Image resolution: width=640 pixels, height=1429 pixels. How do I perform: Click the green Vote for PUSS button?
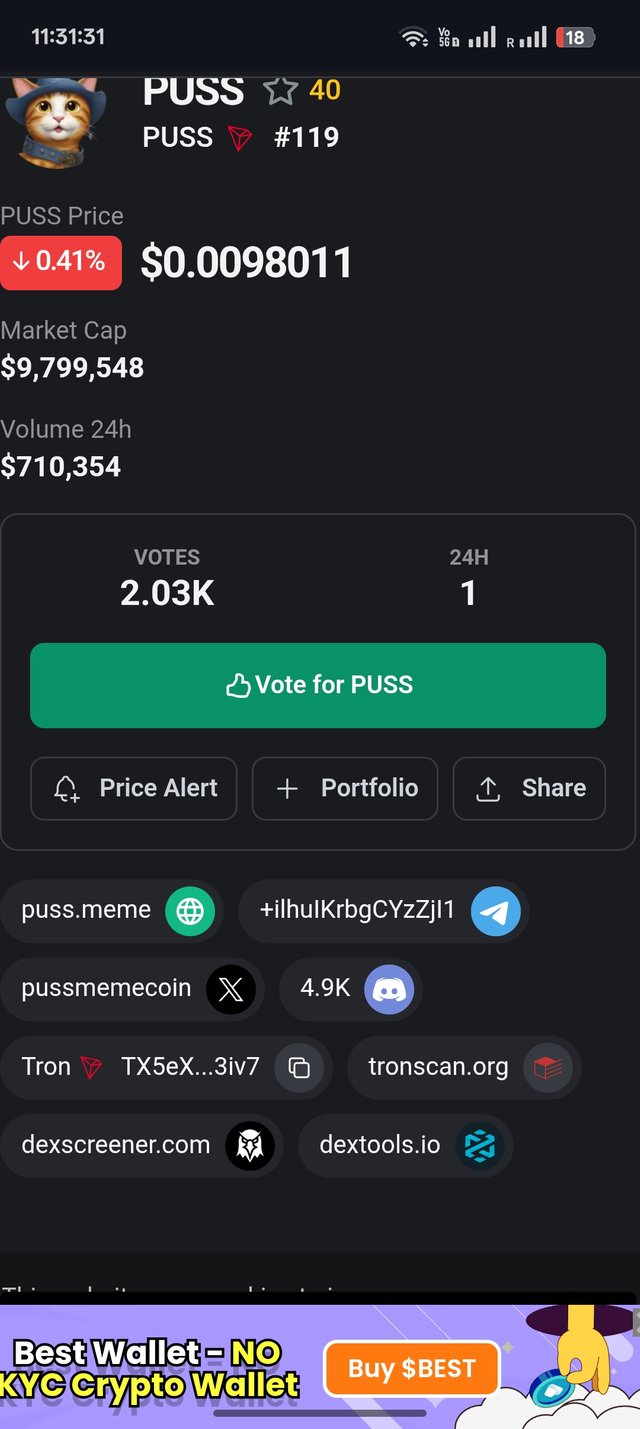[x=318, y=685]
